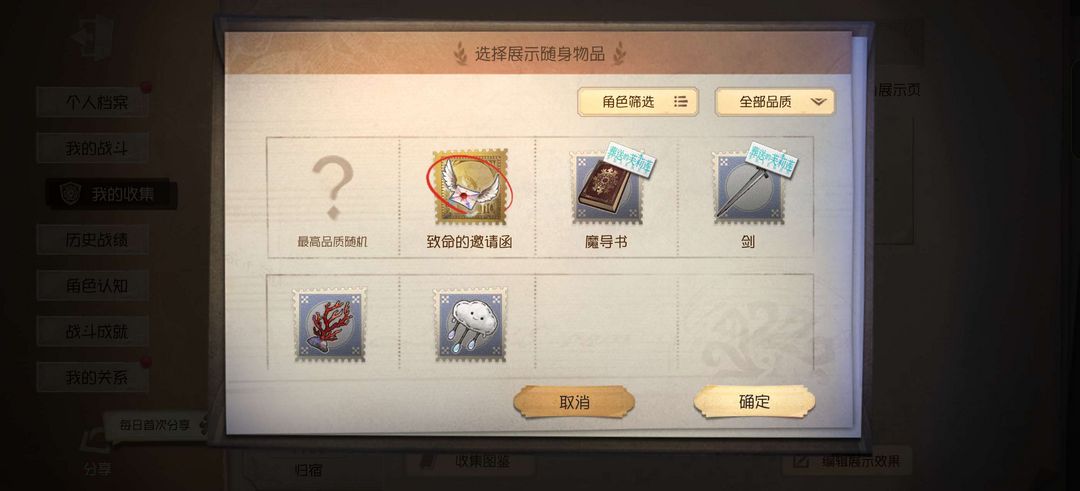Select the 最高品质随机 question mark item
The width and height of the screenshot is (1080, 491).
click(333, 198)
